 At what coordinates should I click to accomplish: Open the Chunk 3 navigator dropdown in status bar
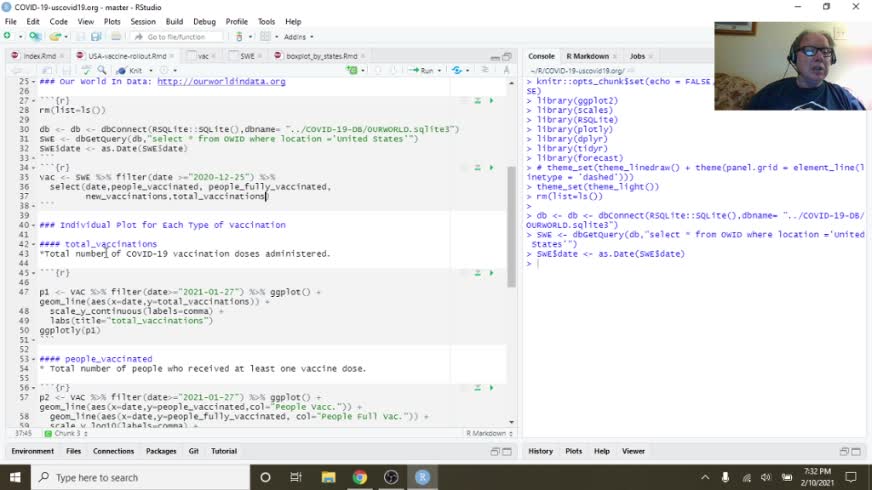(x=66, y=433)
